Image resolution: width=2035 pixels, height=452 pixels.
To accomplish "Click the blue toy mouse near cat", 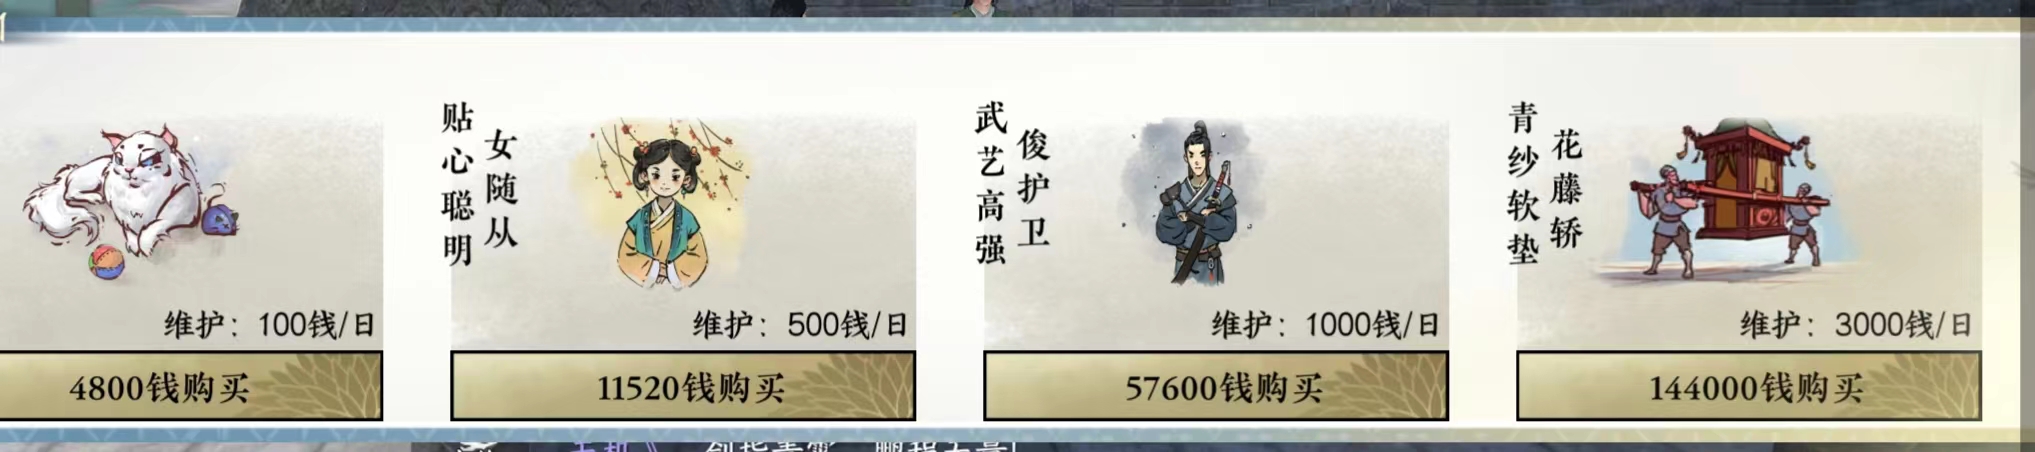I will coord(220,219).
